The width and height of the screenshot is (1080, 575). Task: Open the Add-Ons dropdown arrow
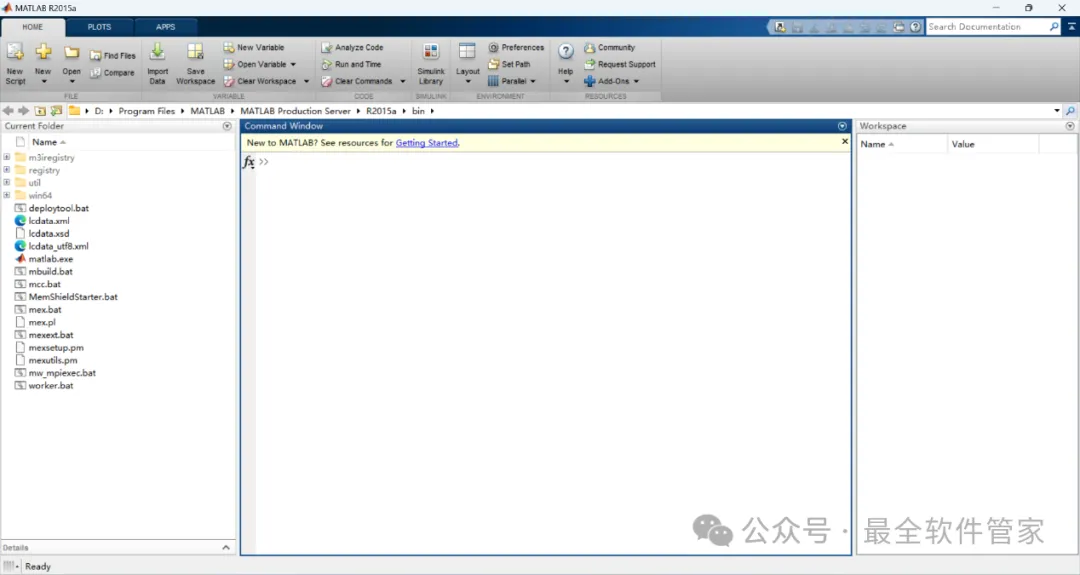(x=636, y=81)
